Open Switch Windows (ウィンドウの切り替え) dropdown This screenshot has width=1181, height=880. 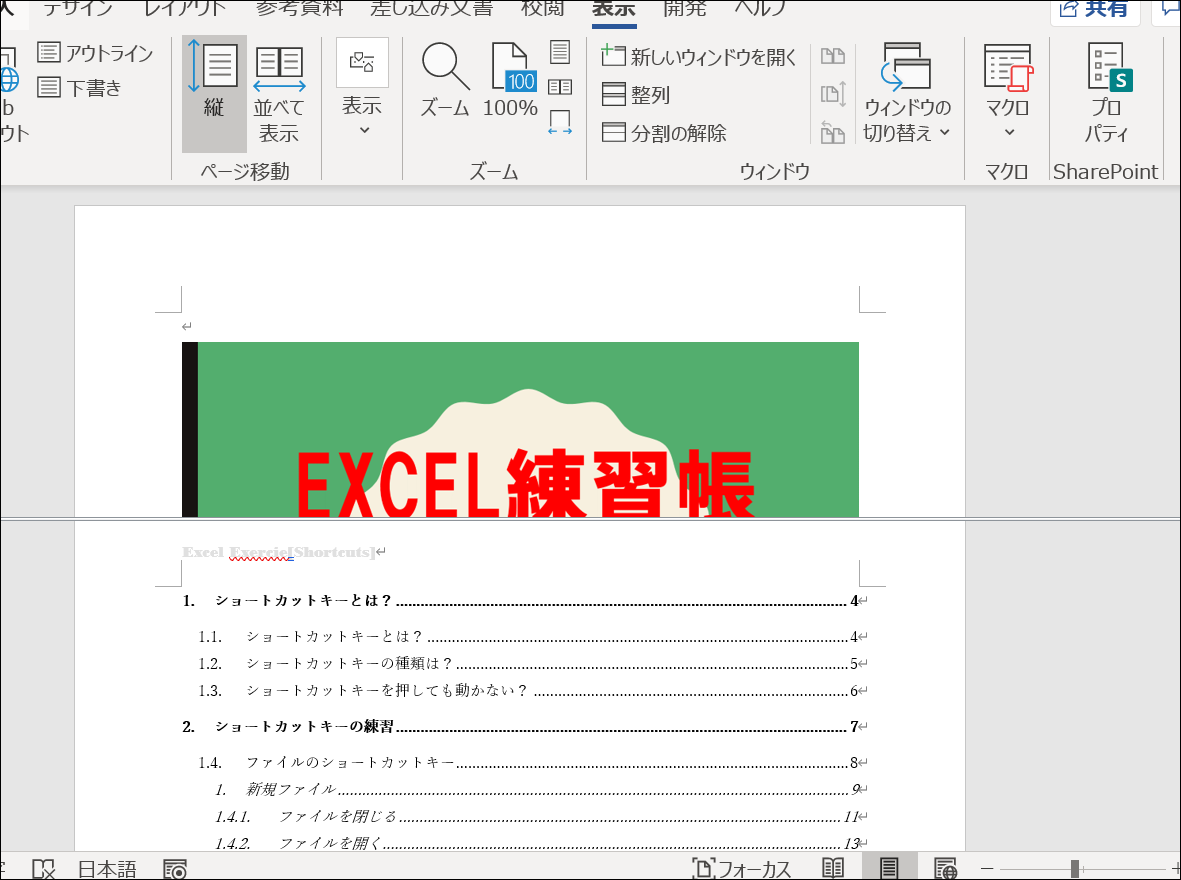pyautogui.click(x=907, y=92)
